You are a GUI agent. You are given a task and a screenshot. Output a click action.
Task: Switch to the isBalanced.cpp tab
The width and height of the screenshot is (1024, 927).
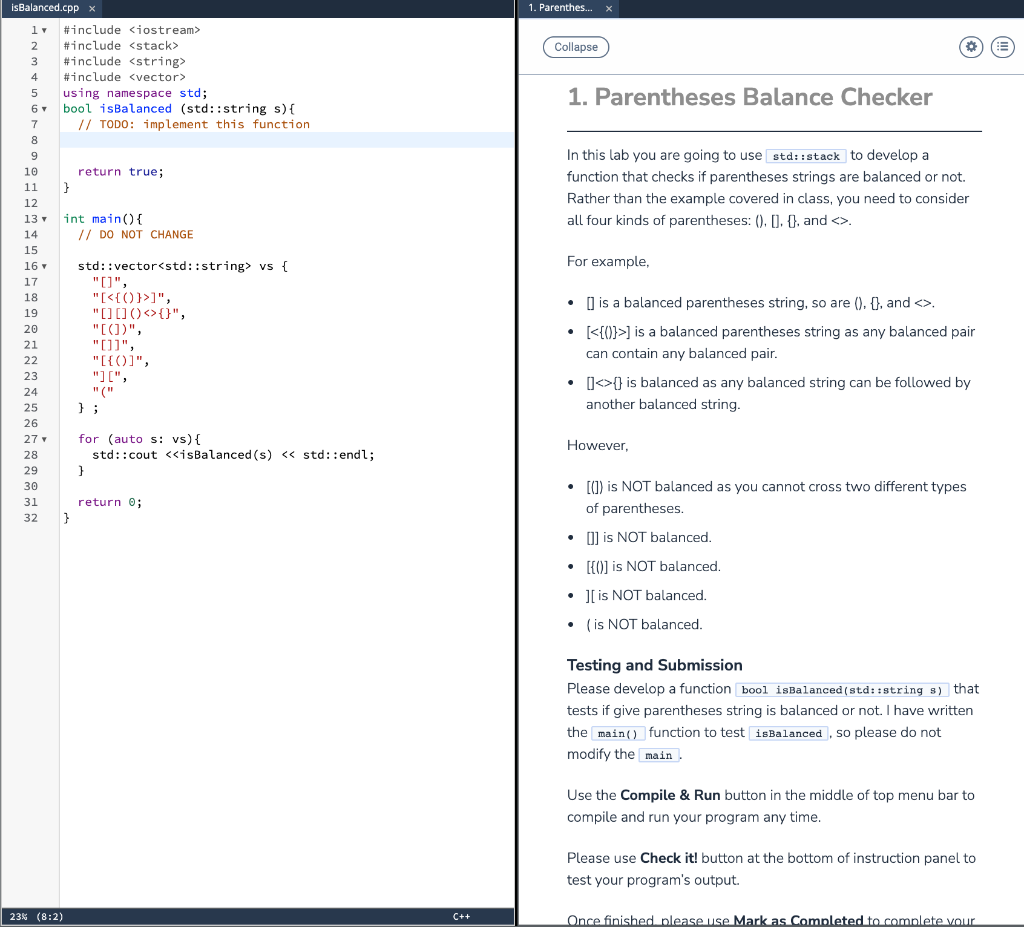(x=45, y=8)
